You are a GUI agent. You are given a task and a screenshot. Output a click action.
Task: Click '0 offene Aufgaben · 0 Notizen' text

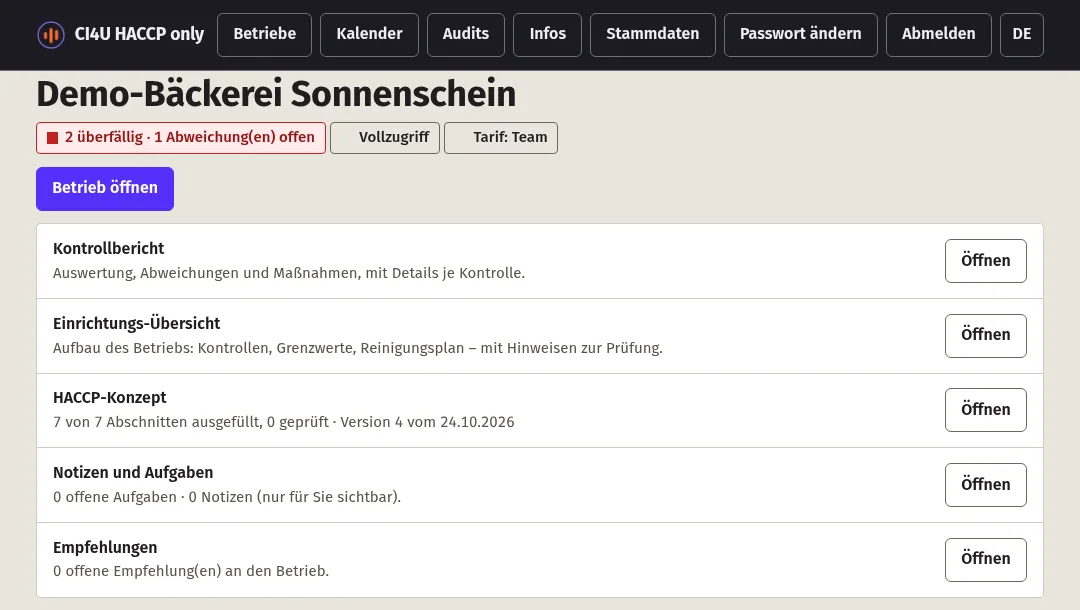(x=227, y=497)
